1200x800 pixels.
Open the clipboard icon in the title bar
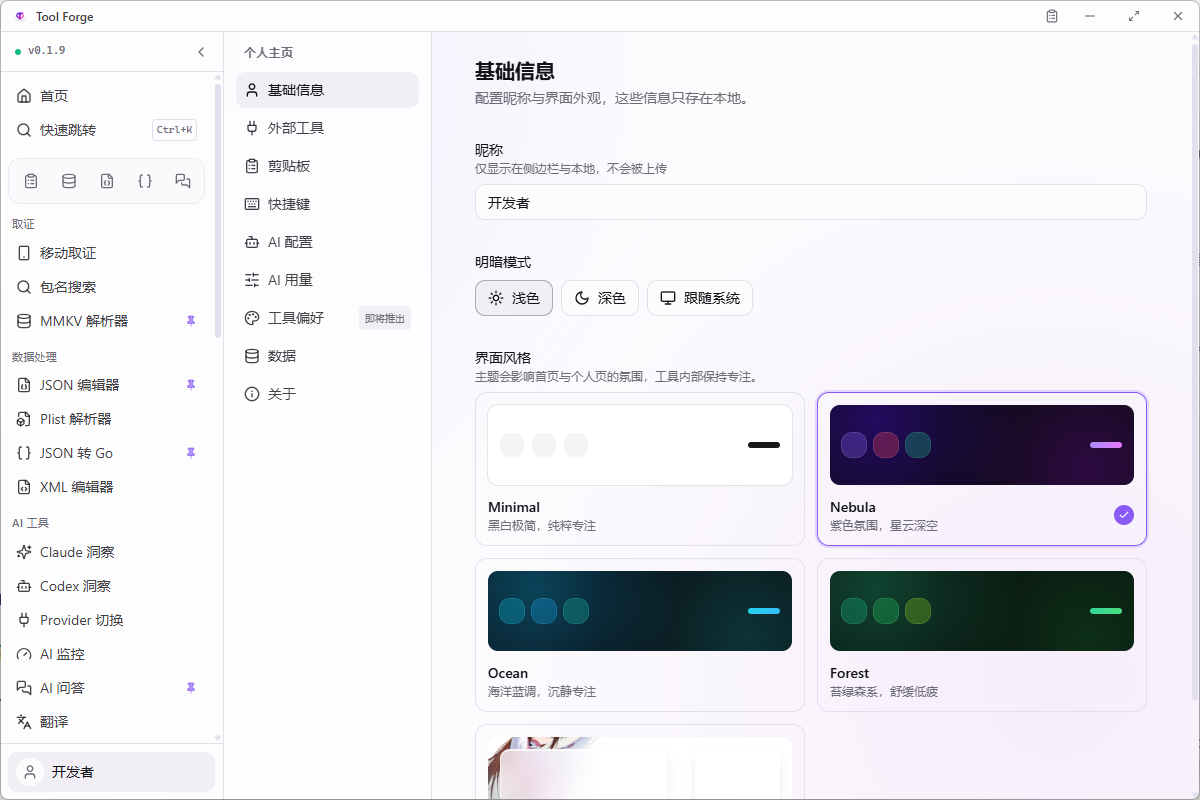point(1052,16)
